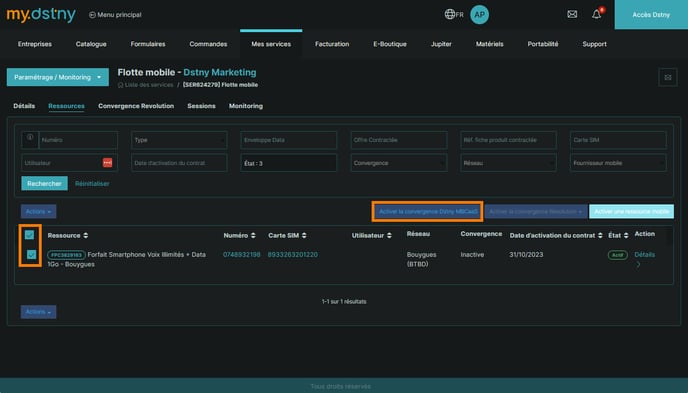Select Mes services menu
This screenshot has width=688, height=393.
(x=271, y=44)
